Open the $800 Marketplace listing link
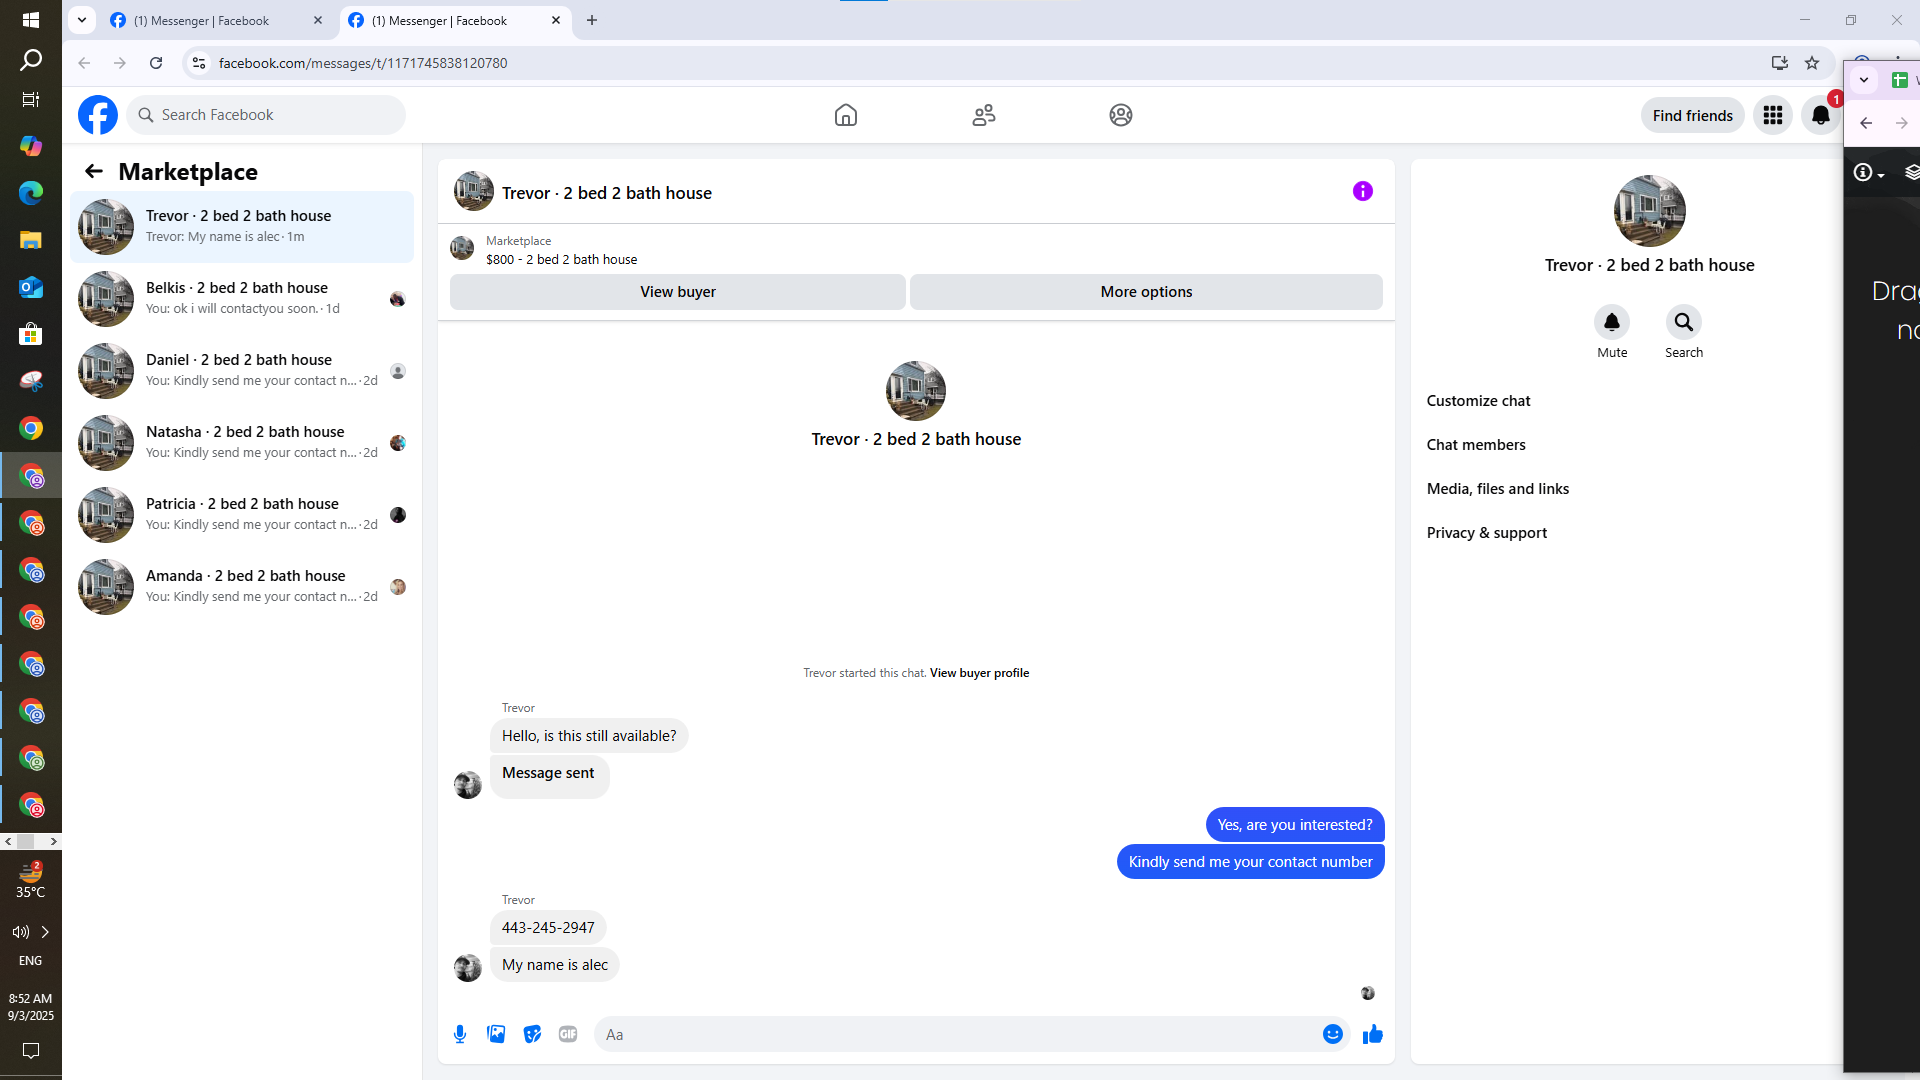This screenshot has width=1920, height=1080. [x=561, y=260]
